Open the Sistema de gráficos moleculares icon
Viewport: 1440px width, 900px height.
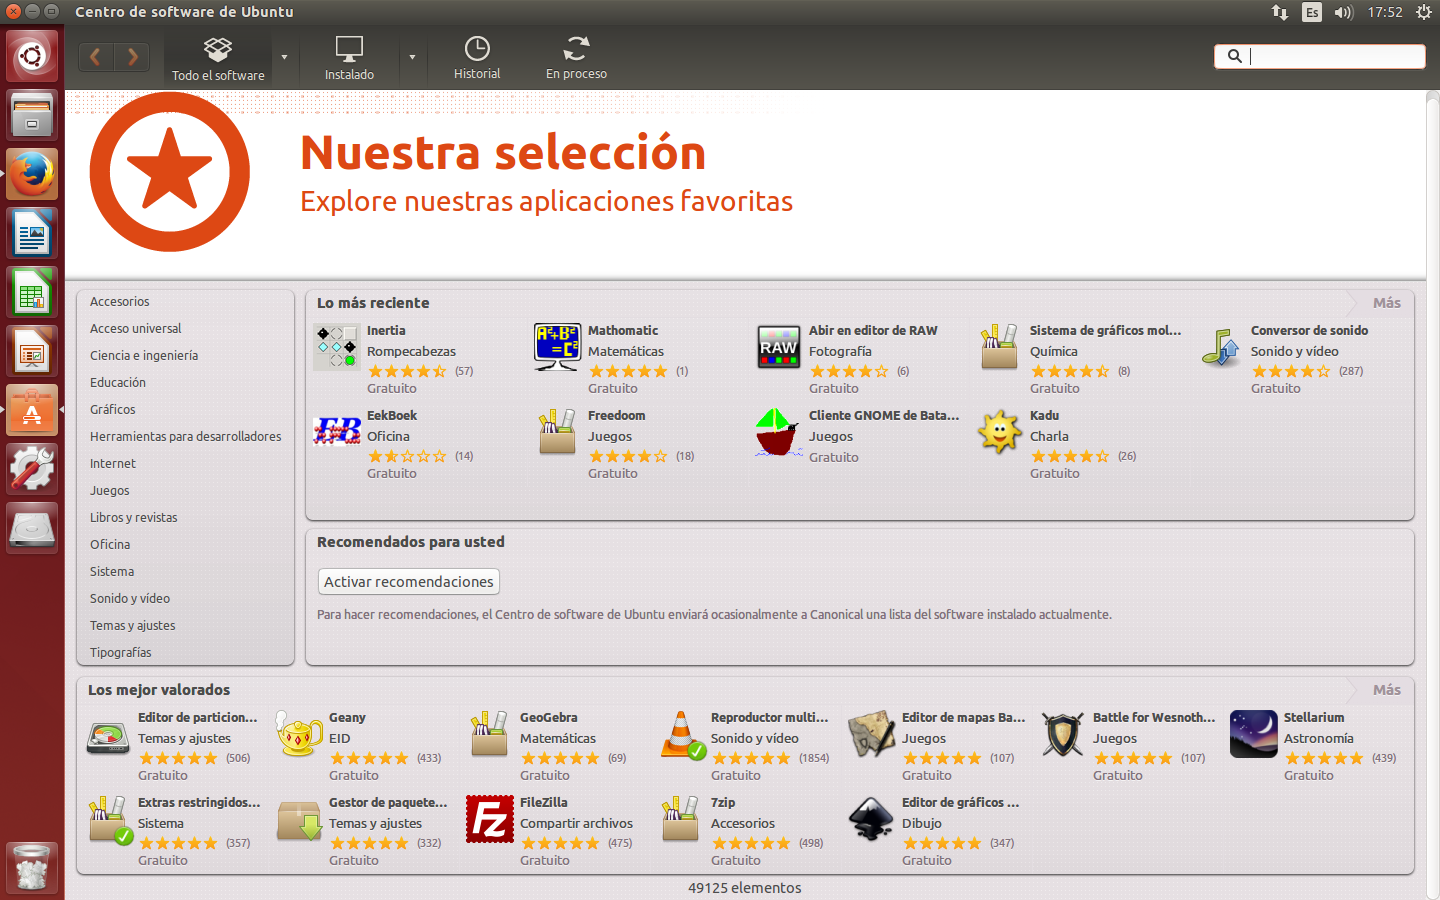pyautogui.click(x=1000, y=347)
